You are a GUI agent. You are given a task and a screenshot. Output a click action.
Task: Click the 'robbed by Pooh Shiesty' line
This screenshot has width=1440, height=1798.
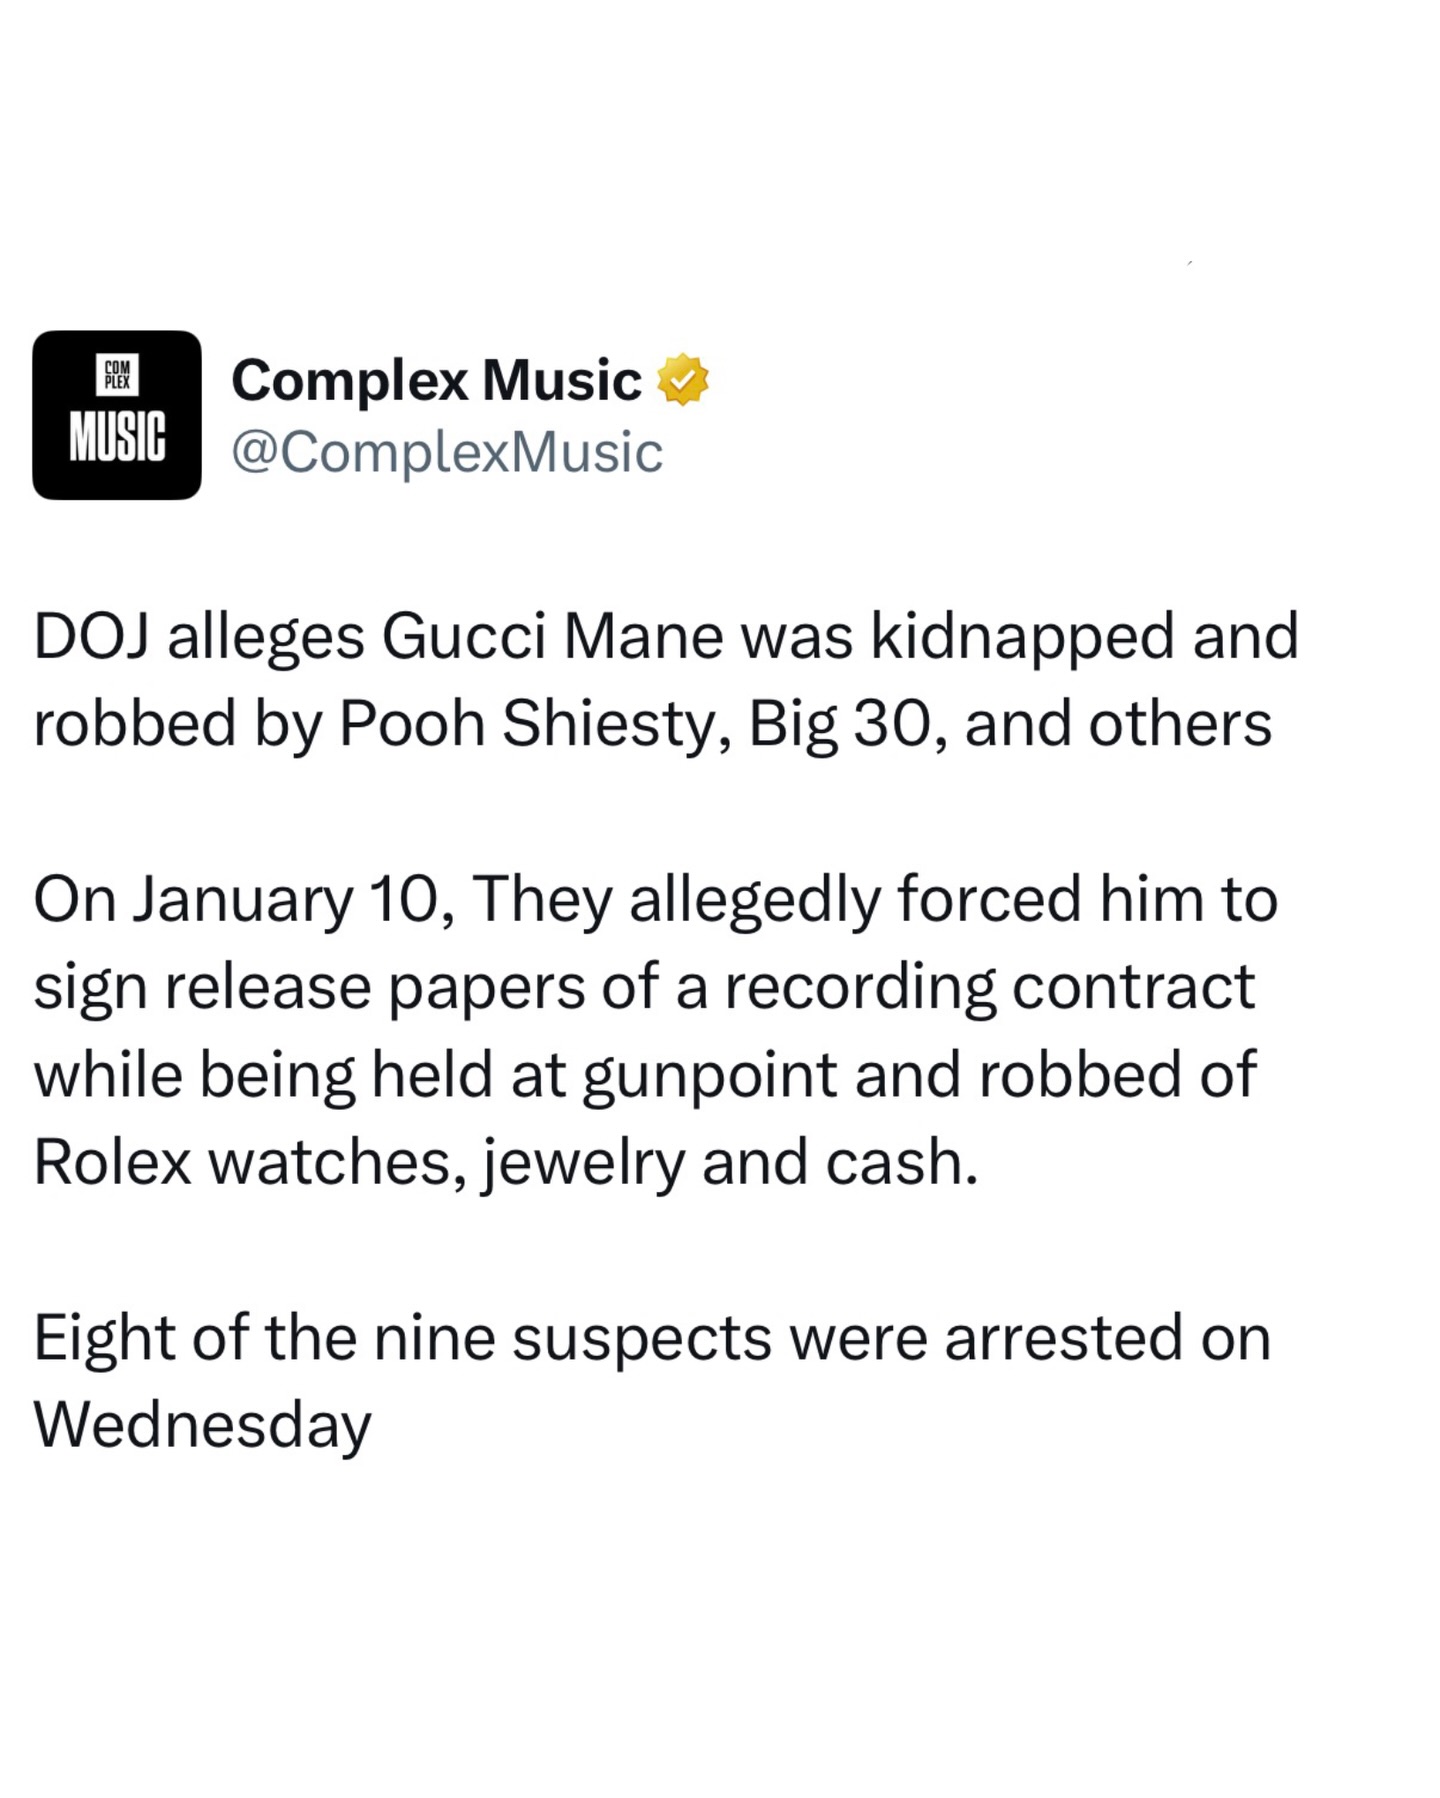pos(652,724)
